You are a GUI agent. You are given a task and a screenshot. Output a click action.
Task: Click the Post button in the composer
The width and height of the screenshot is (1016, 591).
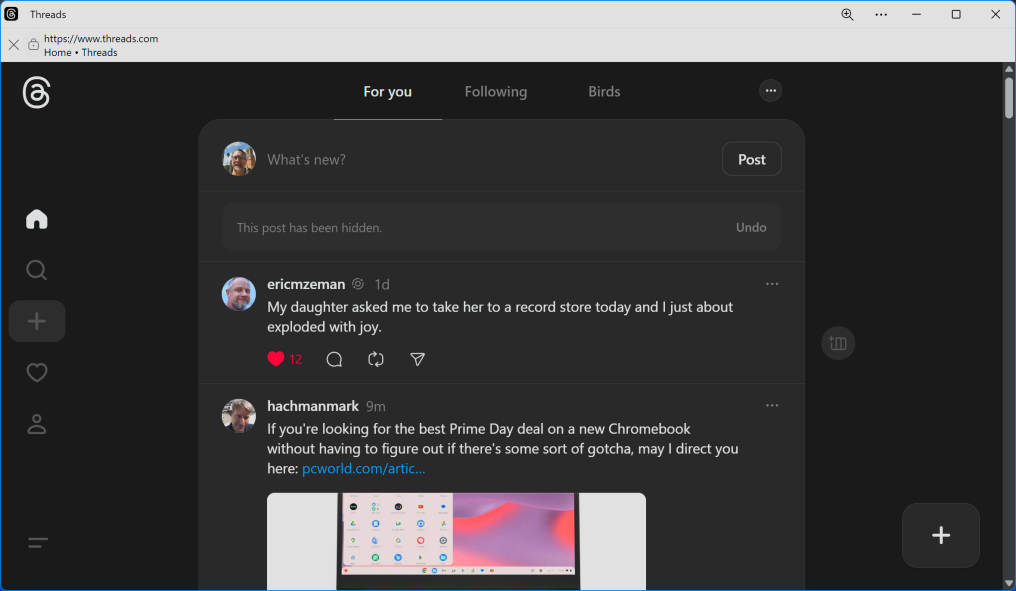tap(751, 159)
